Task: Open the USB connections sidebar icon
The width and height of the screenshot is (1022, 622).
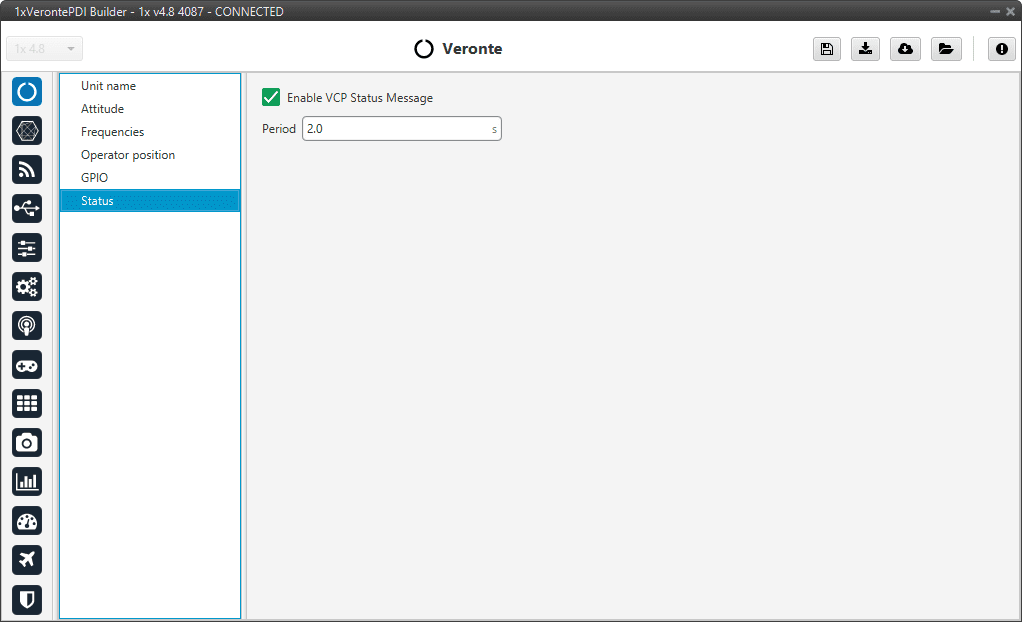Action: coord(27,209)
